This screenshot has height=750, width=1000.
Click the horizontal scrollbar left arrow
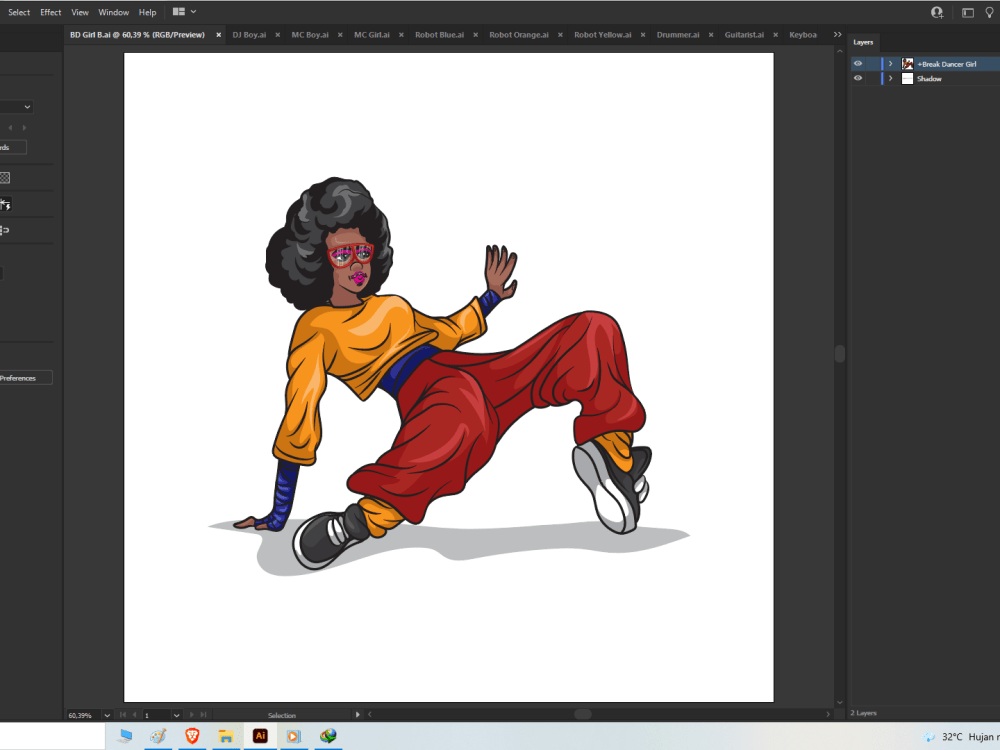[x=370, y=714]
